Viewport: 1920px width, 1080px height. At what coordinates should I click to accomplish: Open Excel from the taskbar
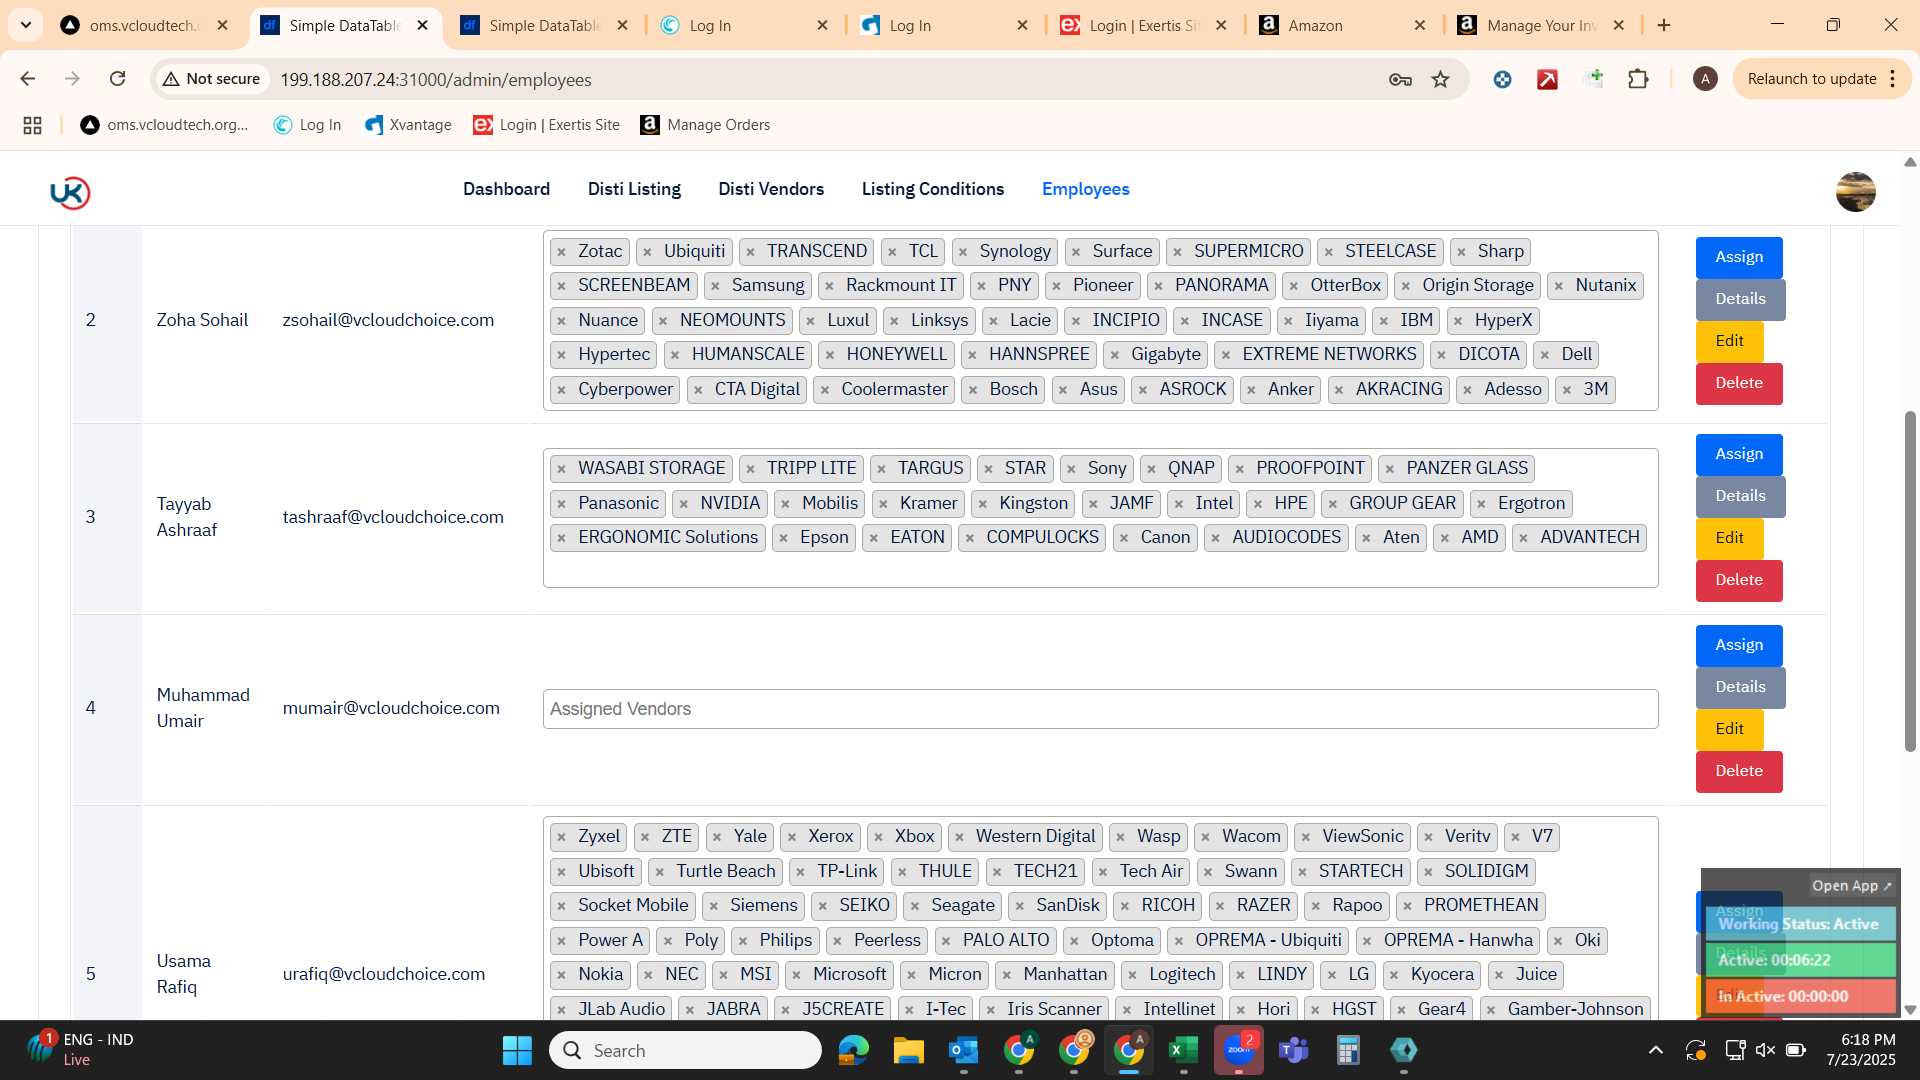1183,1050
